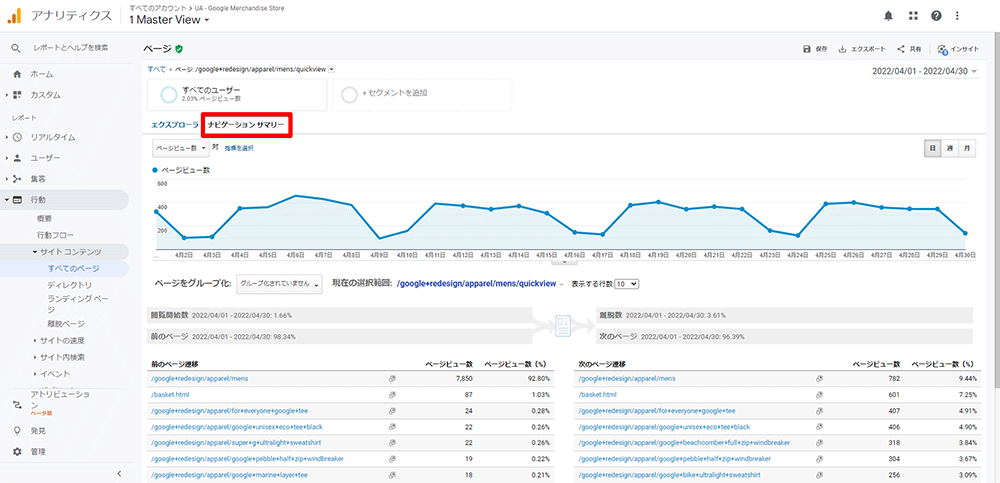Open the ページビュー数 metric dropdown

pos(180,148)
